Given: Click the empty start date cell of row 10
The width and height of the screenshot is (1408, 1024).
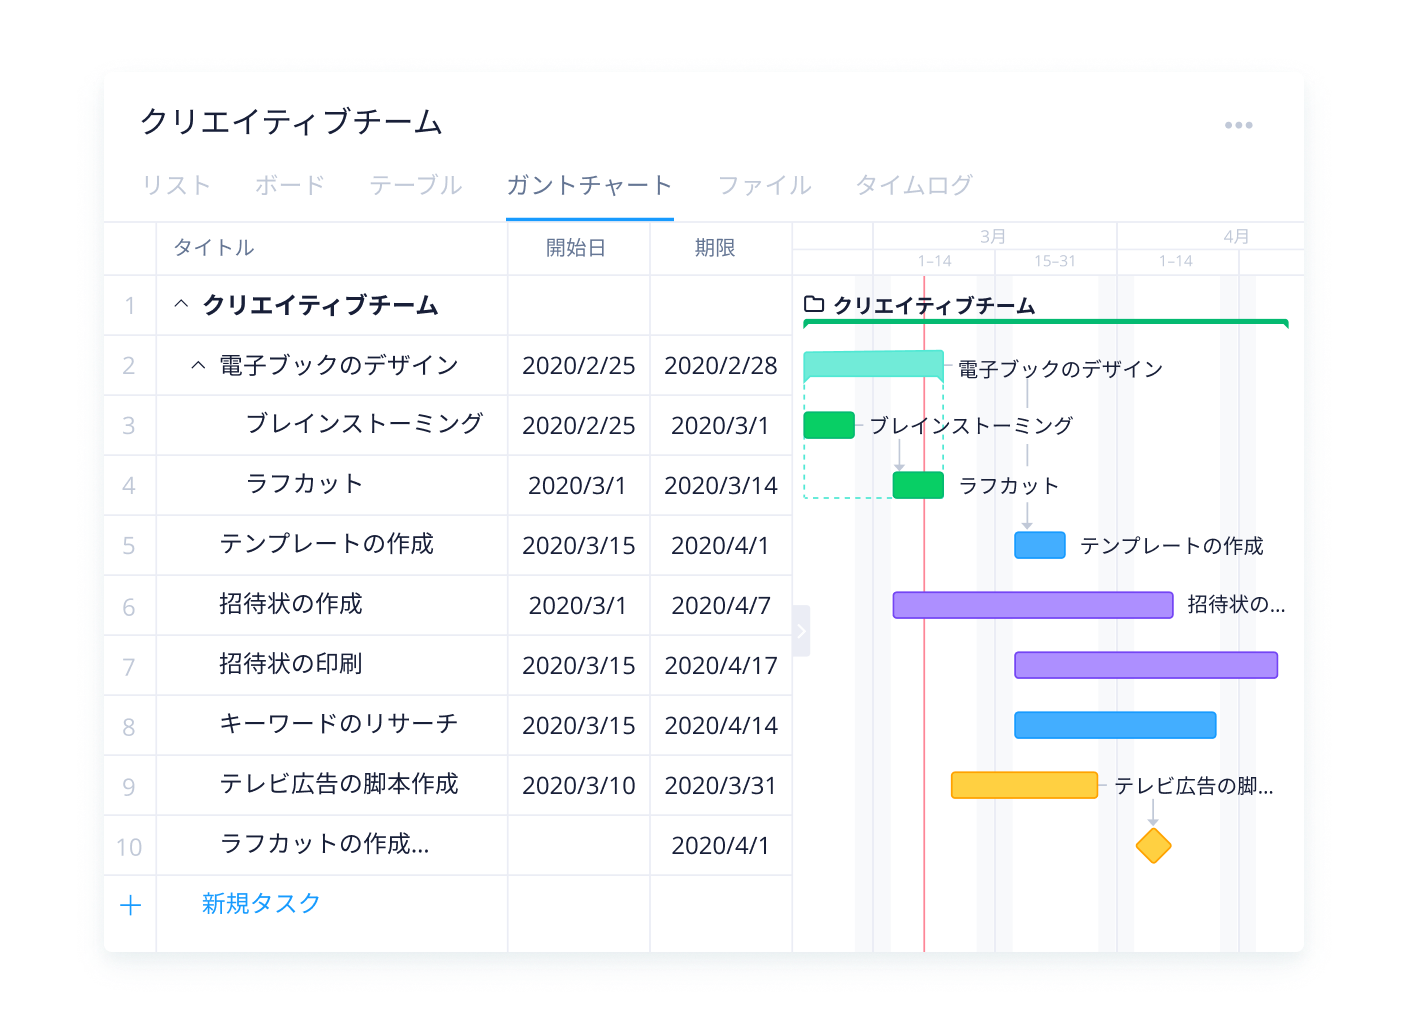Looking at the screenshot, I should [x=579, y=845].
